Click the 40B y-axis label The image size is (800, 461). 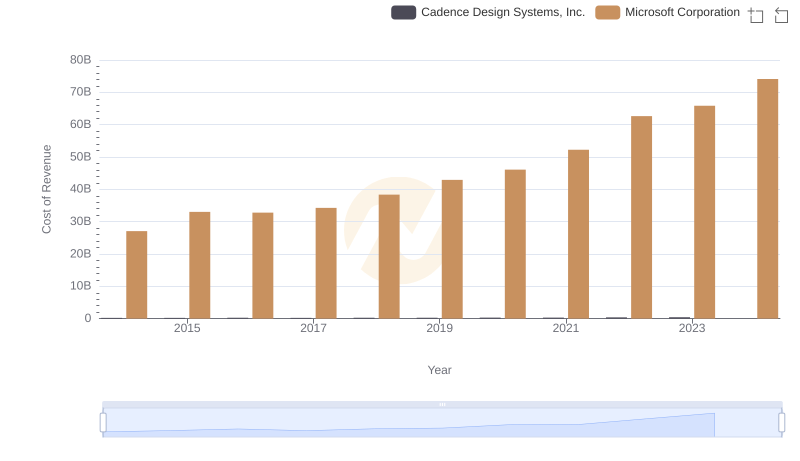tap(81, 189)
